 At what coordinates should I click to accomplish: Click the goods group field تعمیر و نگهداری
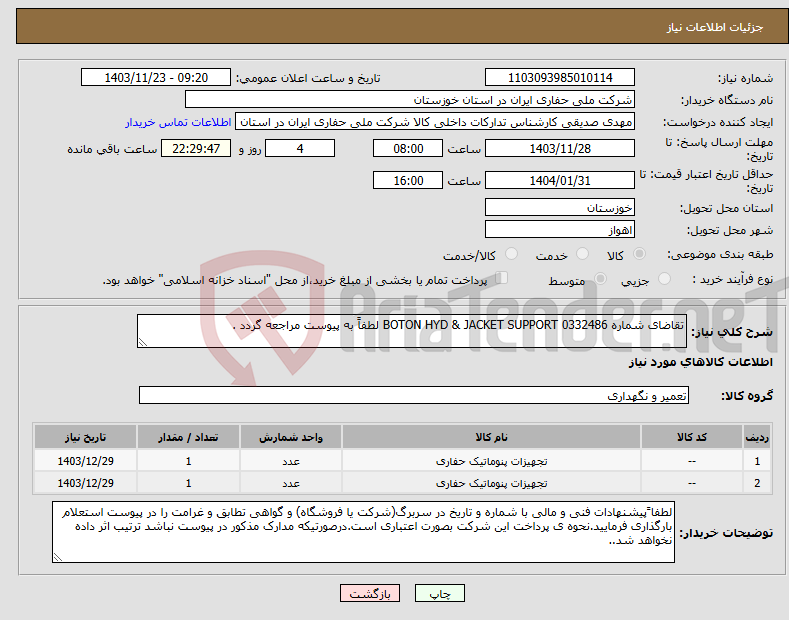click(414, 396)
